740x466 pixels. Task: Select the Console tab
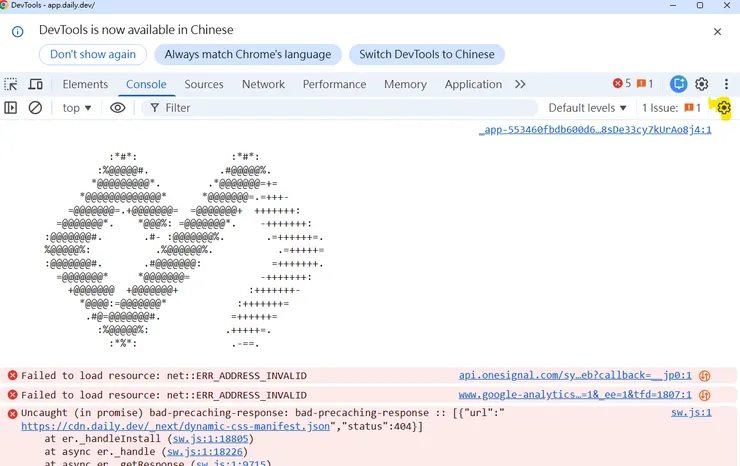click(146, 84)
